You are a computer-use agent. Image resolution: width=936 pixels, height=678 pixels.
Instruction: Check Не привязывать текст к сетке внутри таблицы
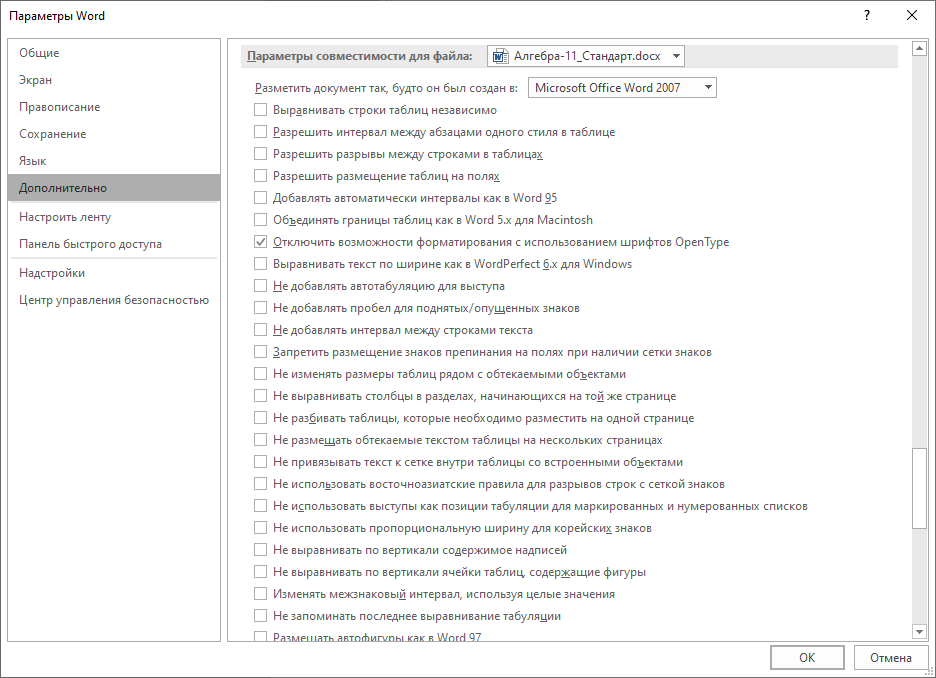260,462
